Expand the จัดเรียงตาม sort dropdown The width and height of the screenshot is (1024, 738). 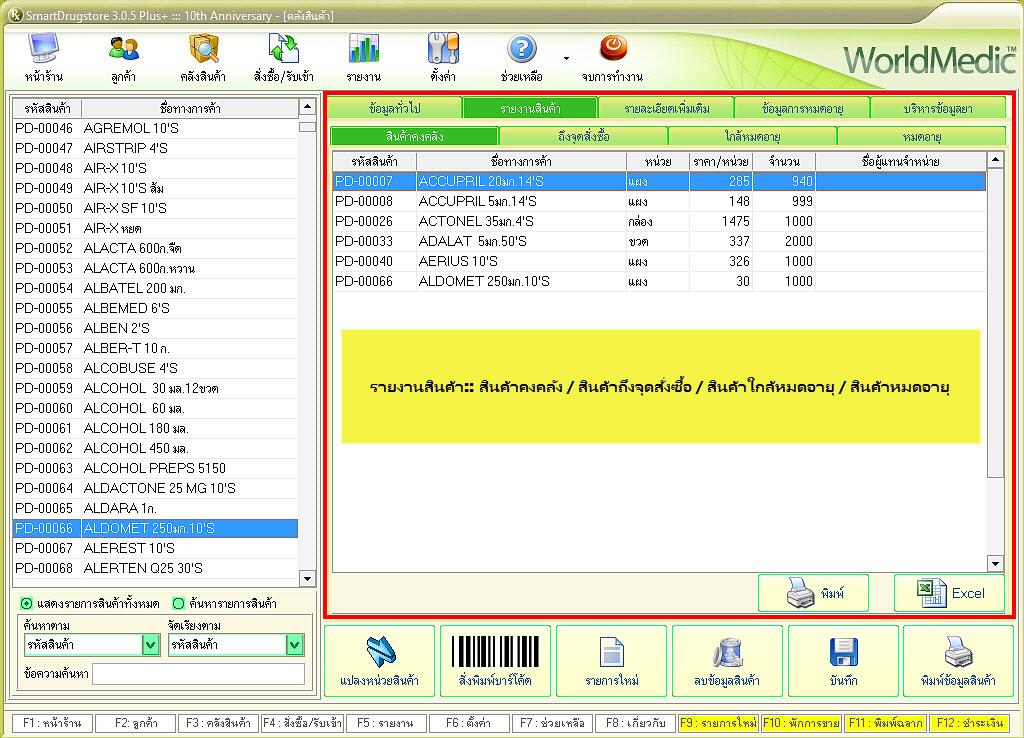(293, 645)
